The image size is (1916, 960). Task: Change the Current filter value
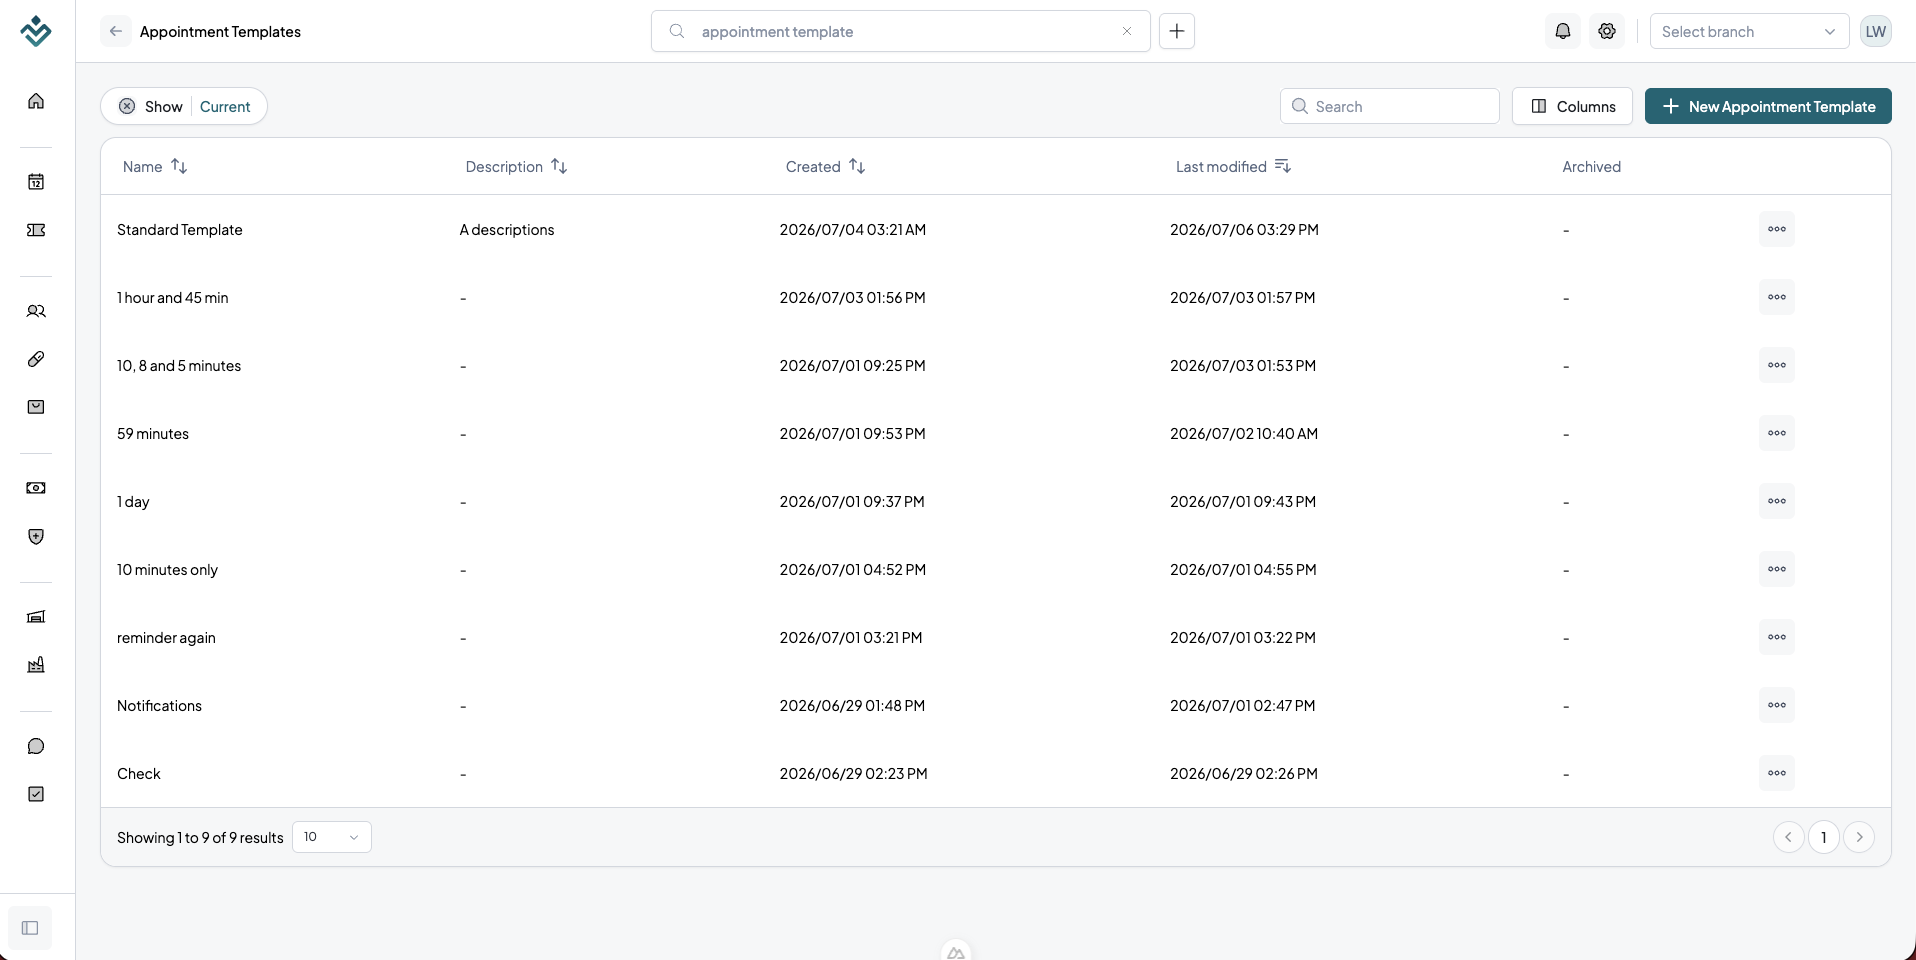pyautogui.click(x=225, y=106)
